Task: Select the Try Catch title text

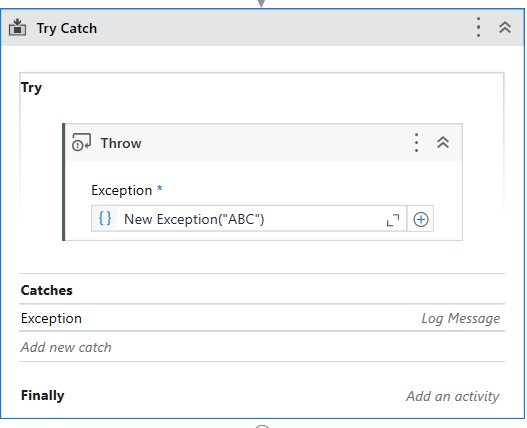Action: coord(67,29)
